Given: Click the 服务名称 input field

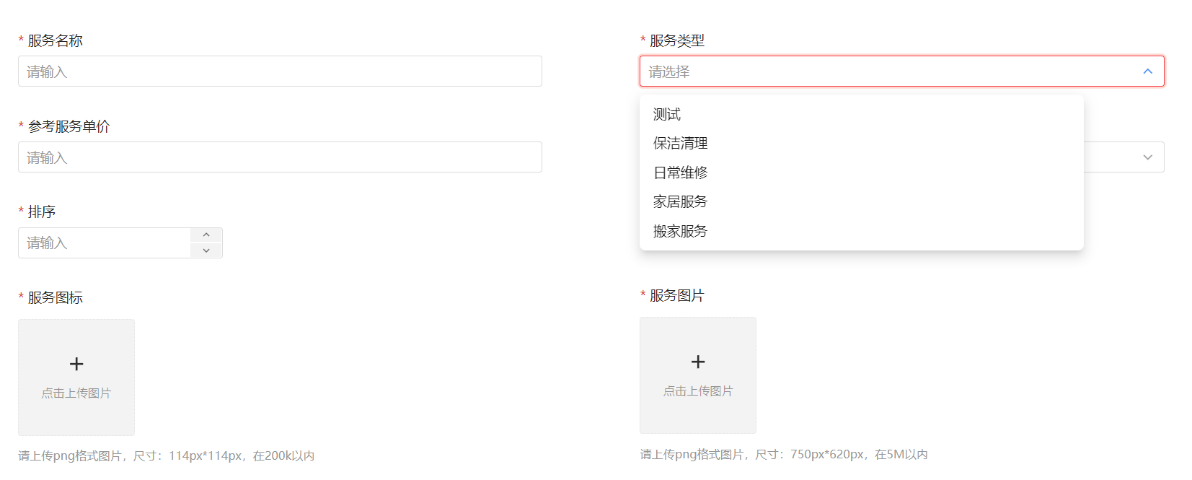Looking at the screenshot, I should click(280, 72).
